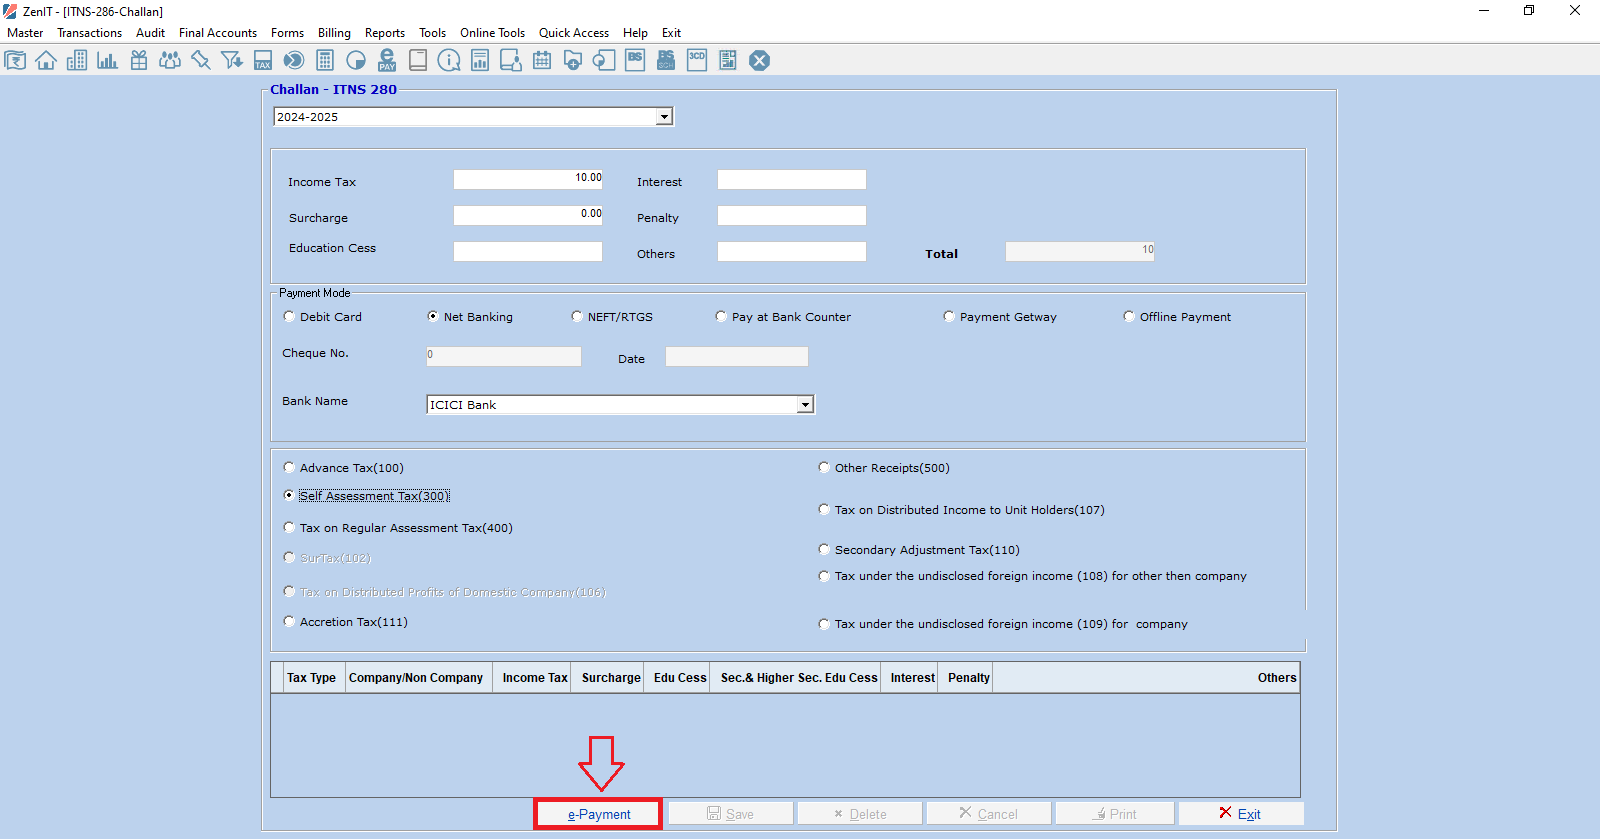
Task: Click the form layout sheet toolbar icon
Action: click(728, 60)
